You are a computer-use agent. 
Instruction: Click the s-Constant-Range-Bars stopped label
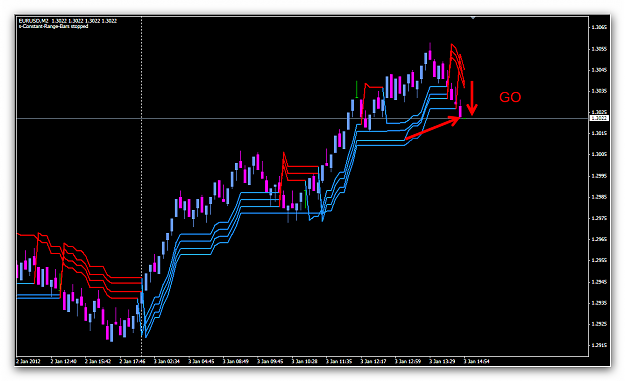coord(53,26)
